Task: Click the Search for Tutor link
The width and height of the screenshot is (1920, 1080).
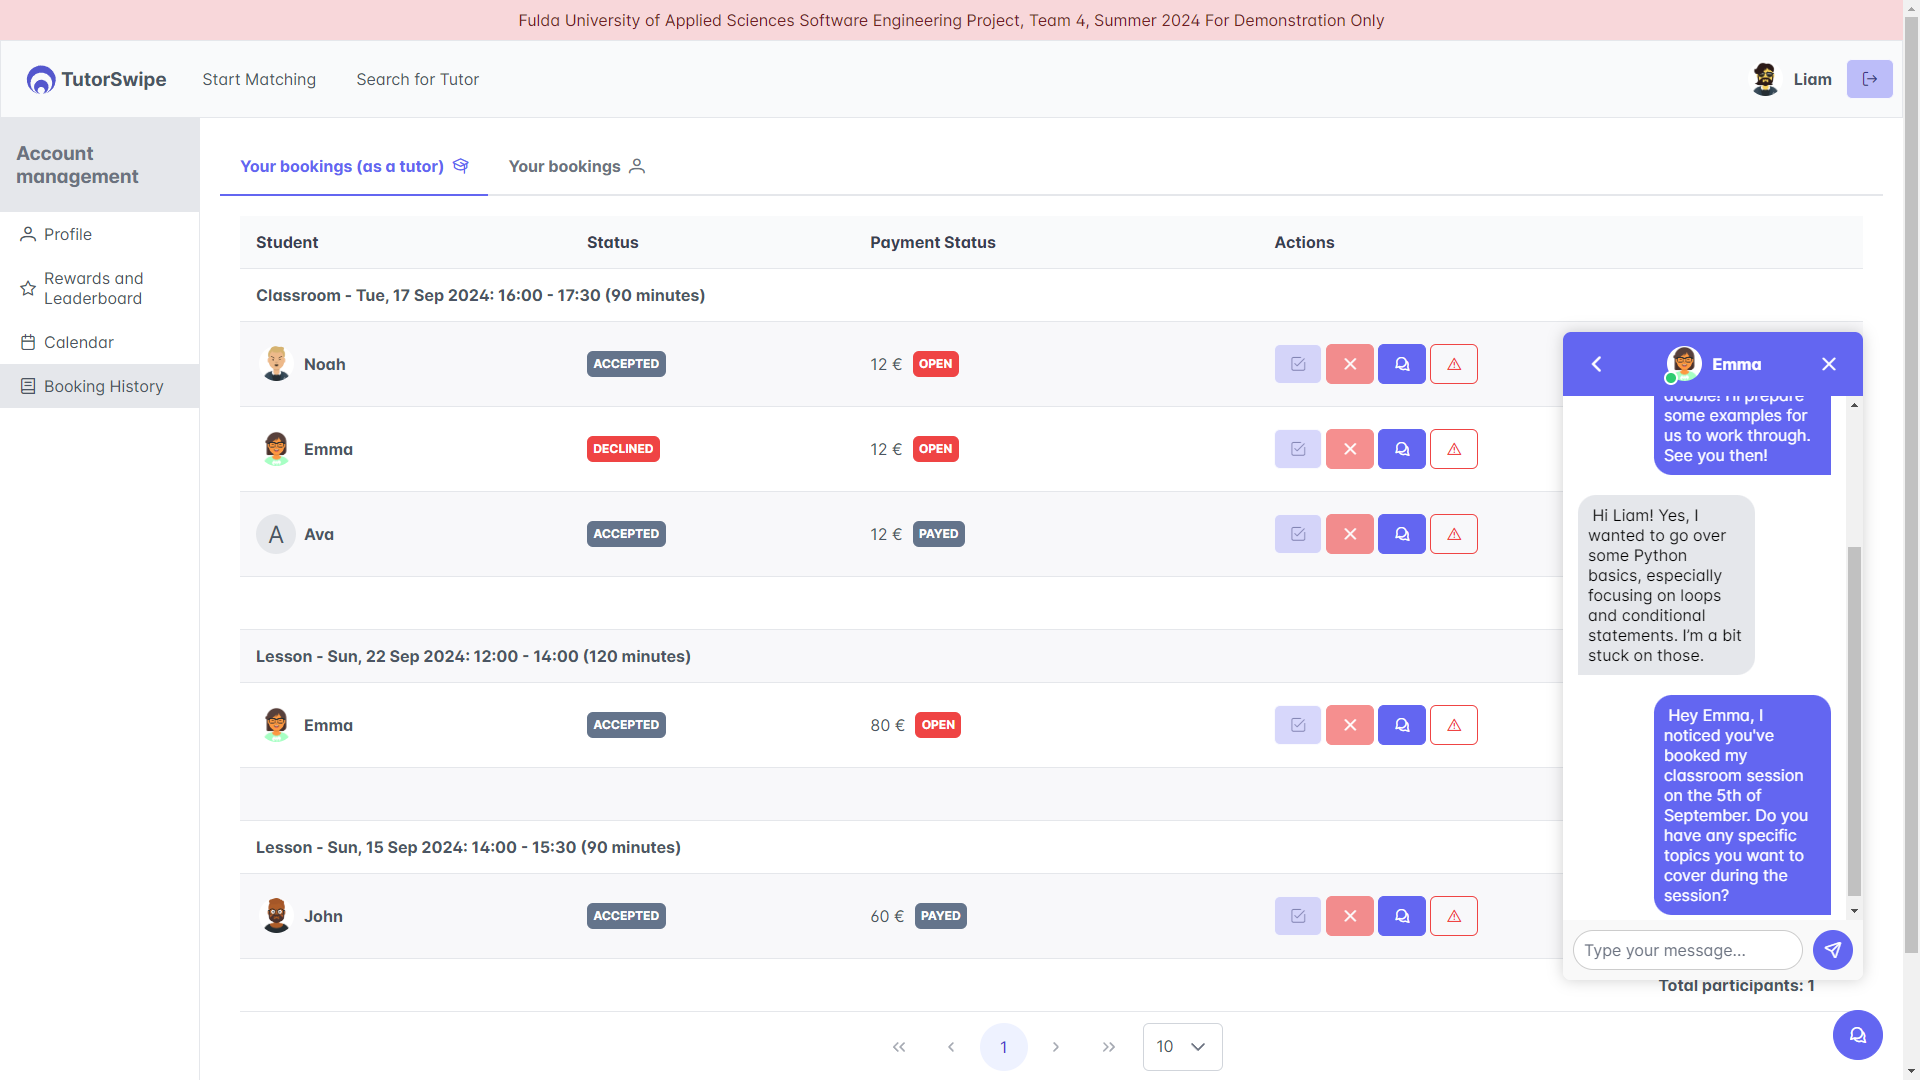Action: (x=417, y=79)
